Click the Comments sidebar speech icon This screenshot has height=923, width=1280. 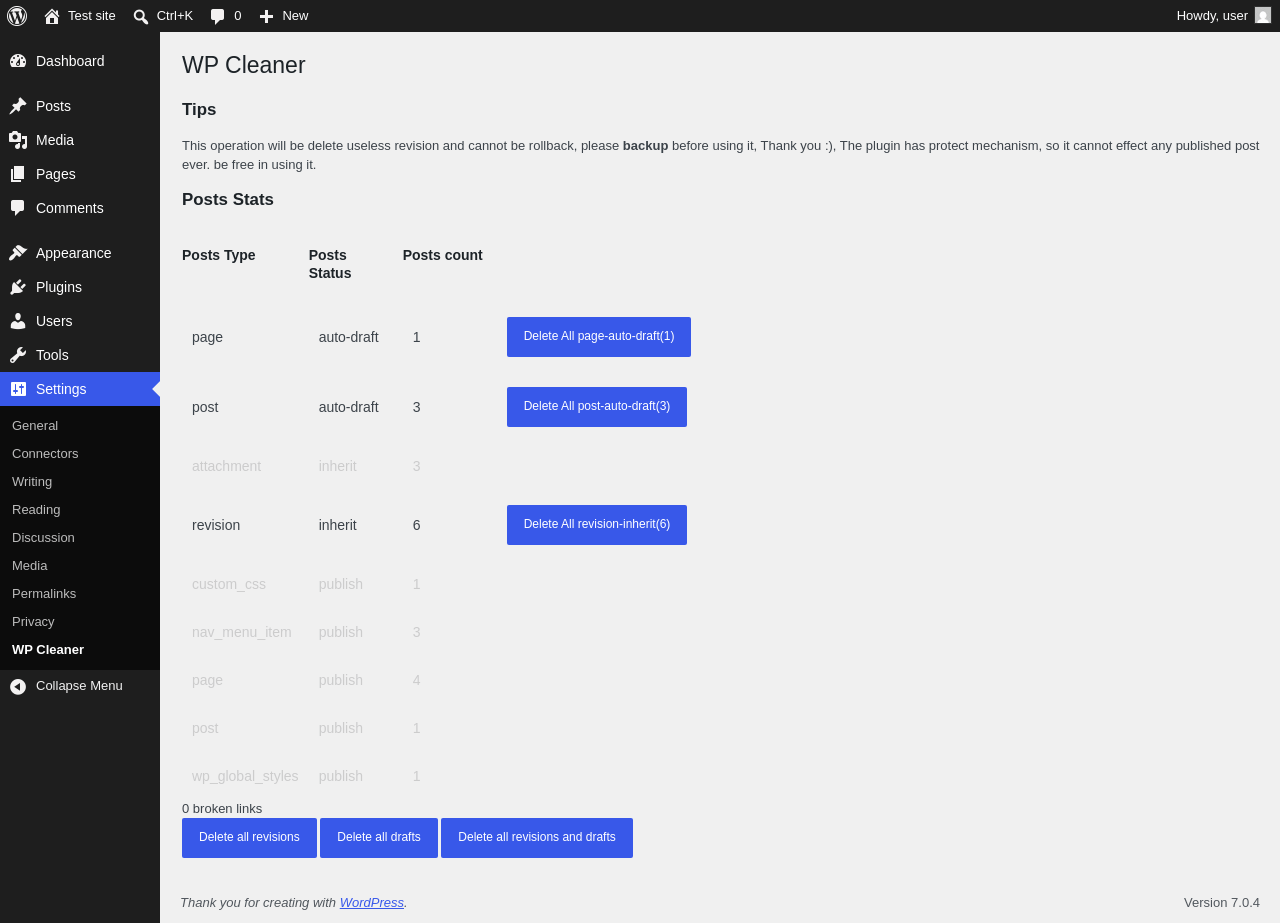point(18,208)
